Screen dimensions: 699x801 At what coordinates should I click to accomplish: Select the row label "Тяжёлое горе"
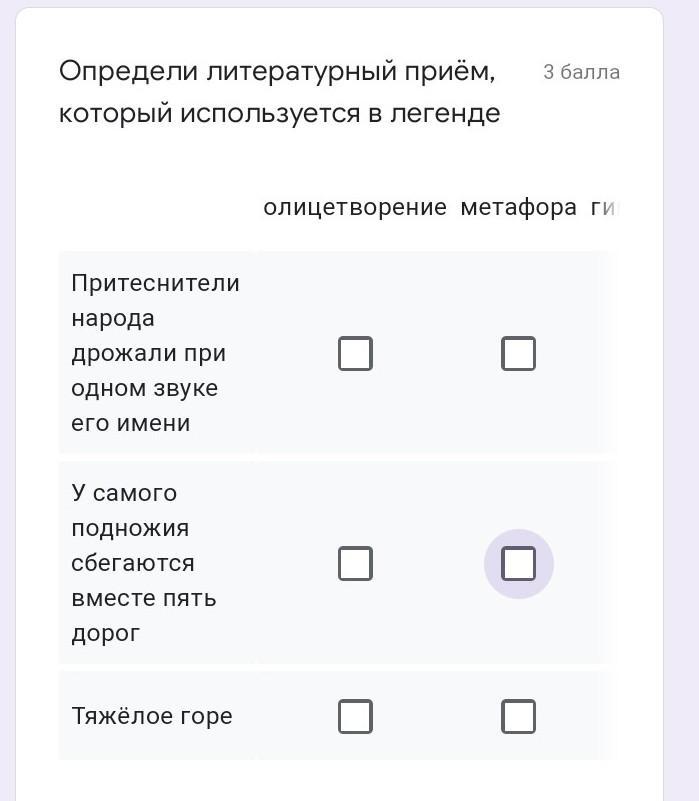(x=152, y=716)
